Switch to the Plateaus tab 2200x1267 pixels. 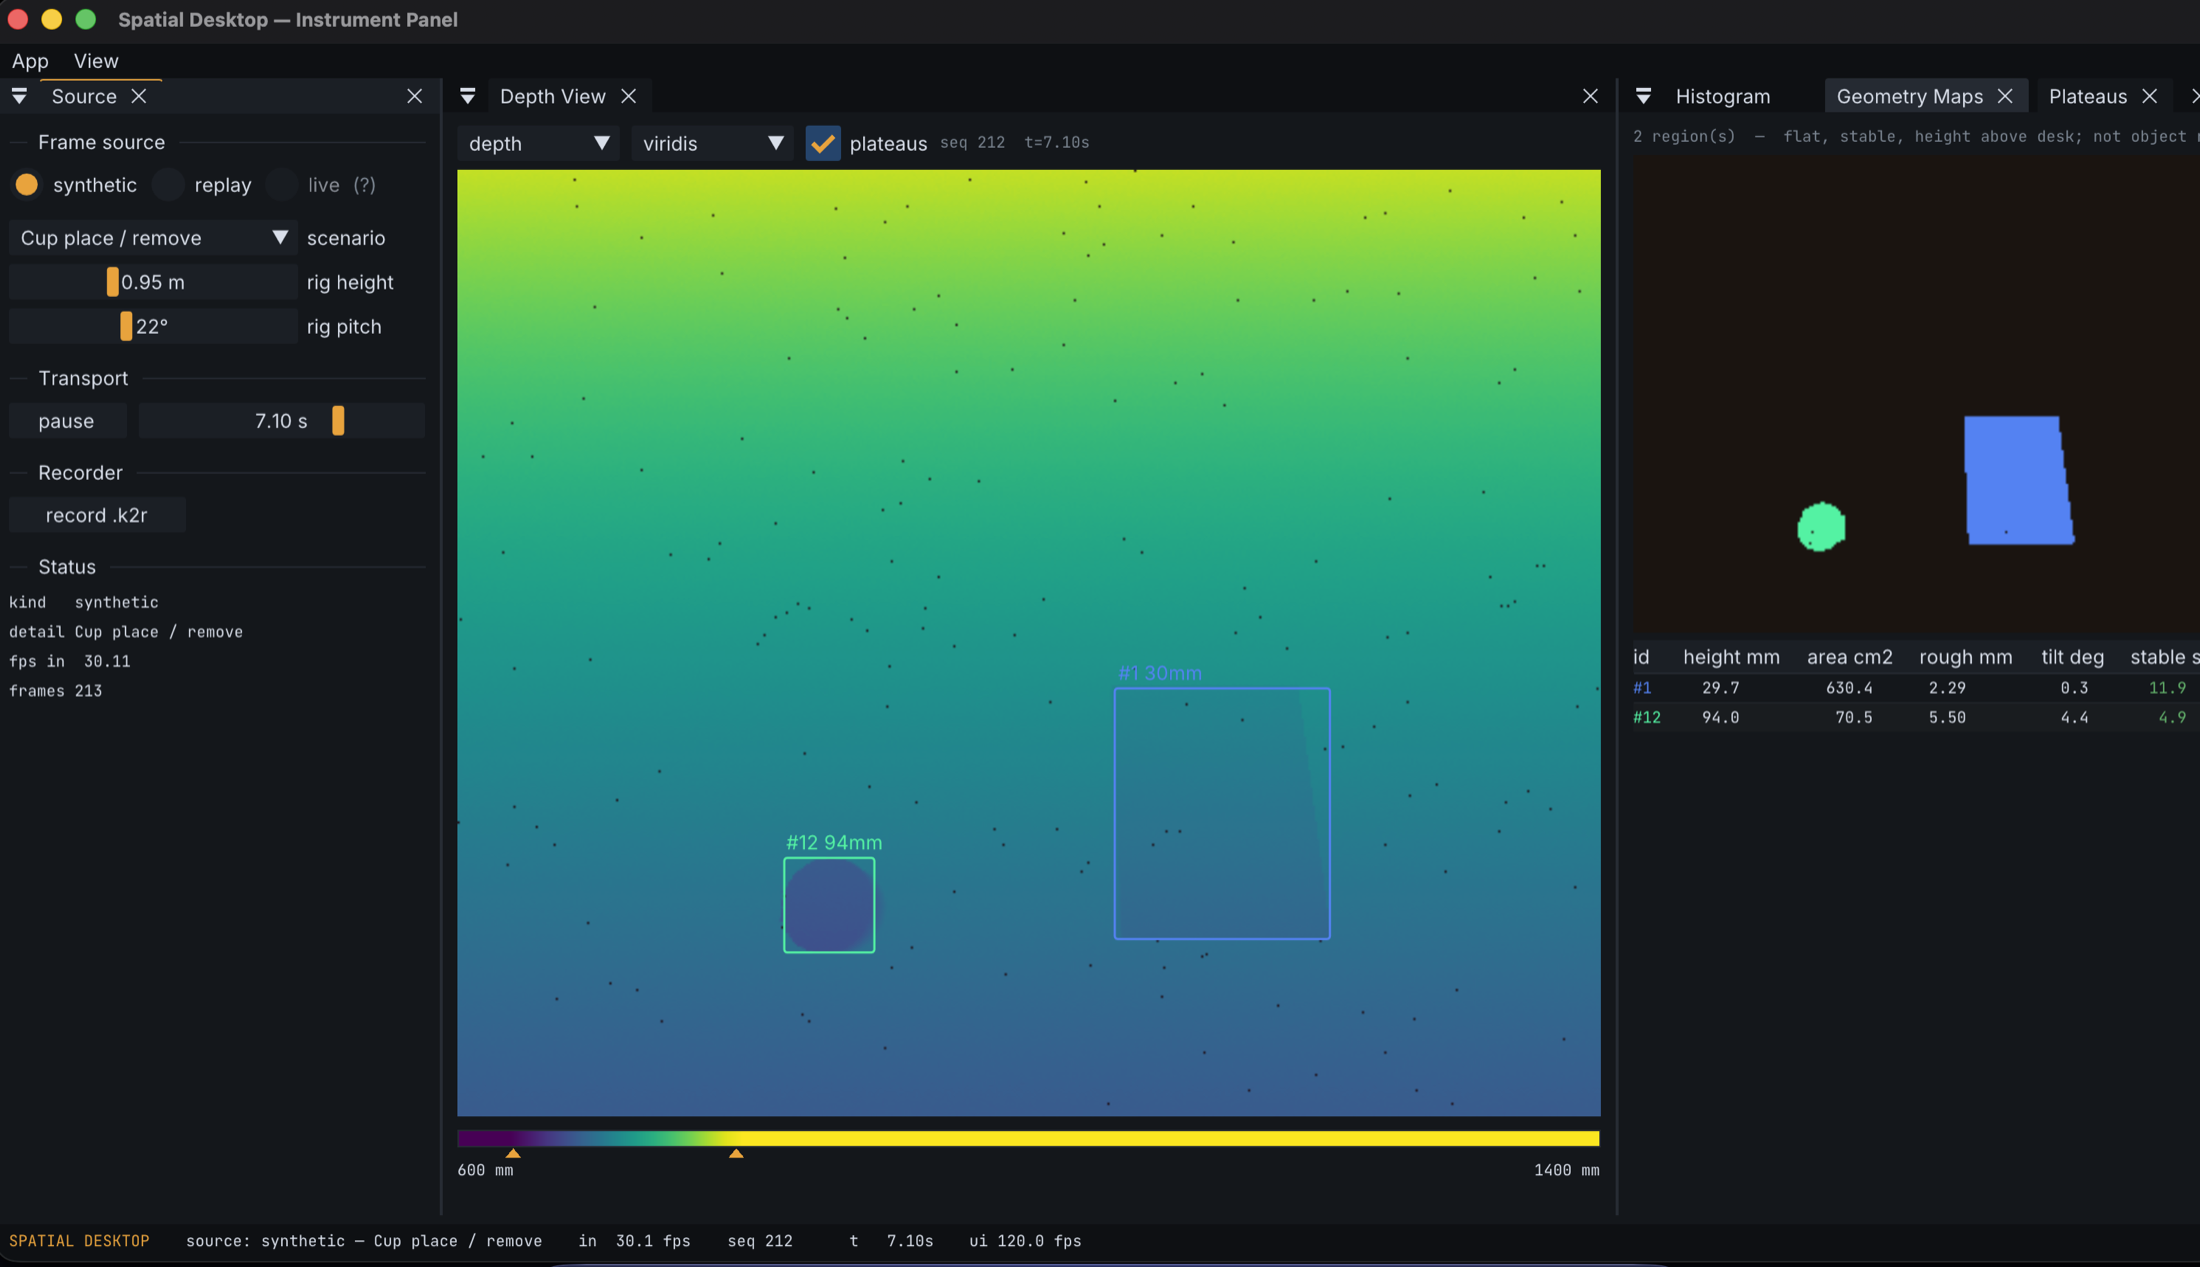(x=2087, y=96)
